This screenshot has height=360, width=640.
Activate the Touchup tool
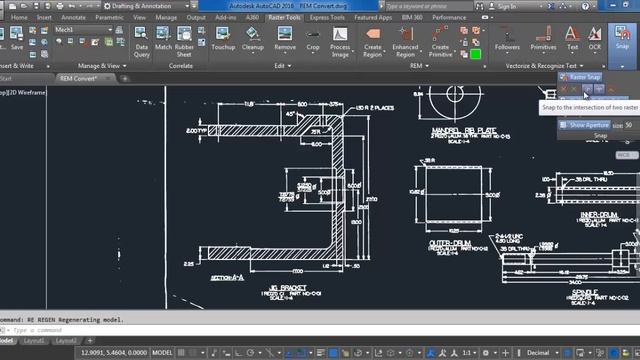click(223, 38)
